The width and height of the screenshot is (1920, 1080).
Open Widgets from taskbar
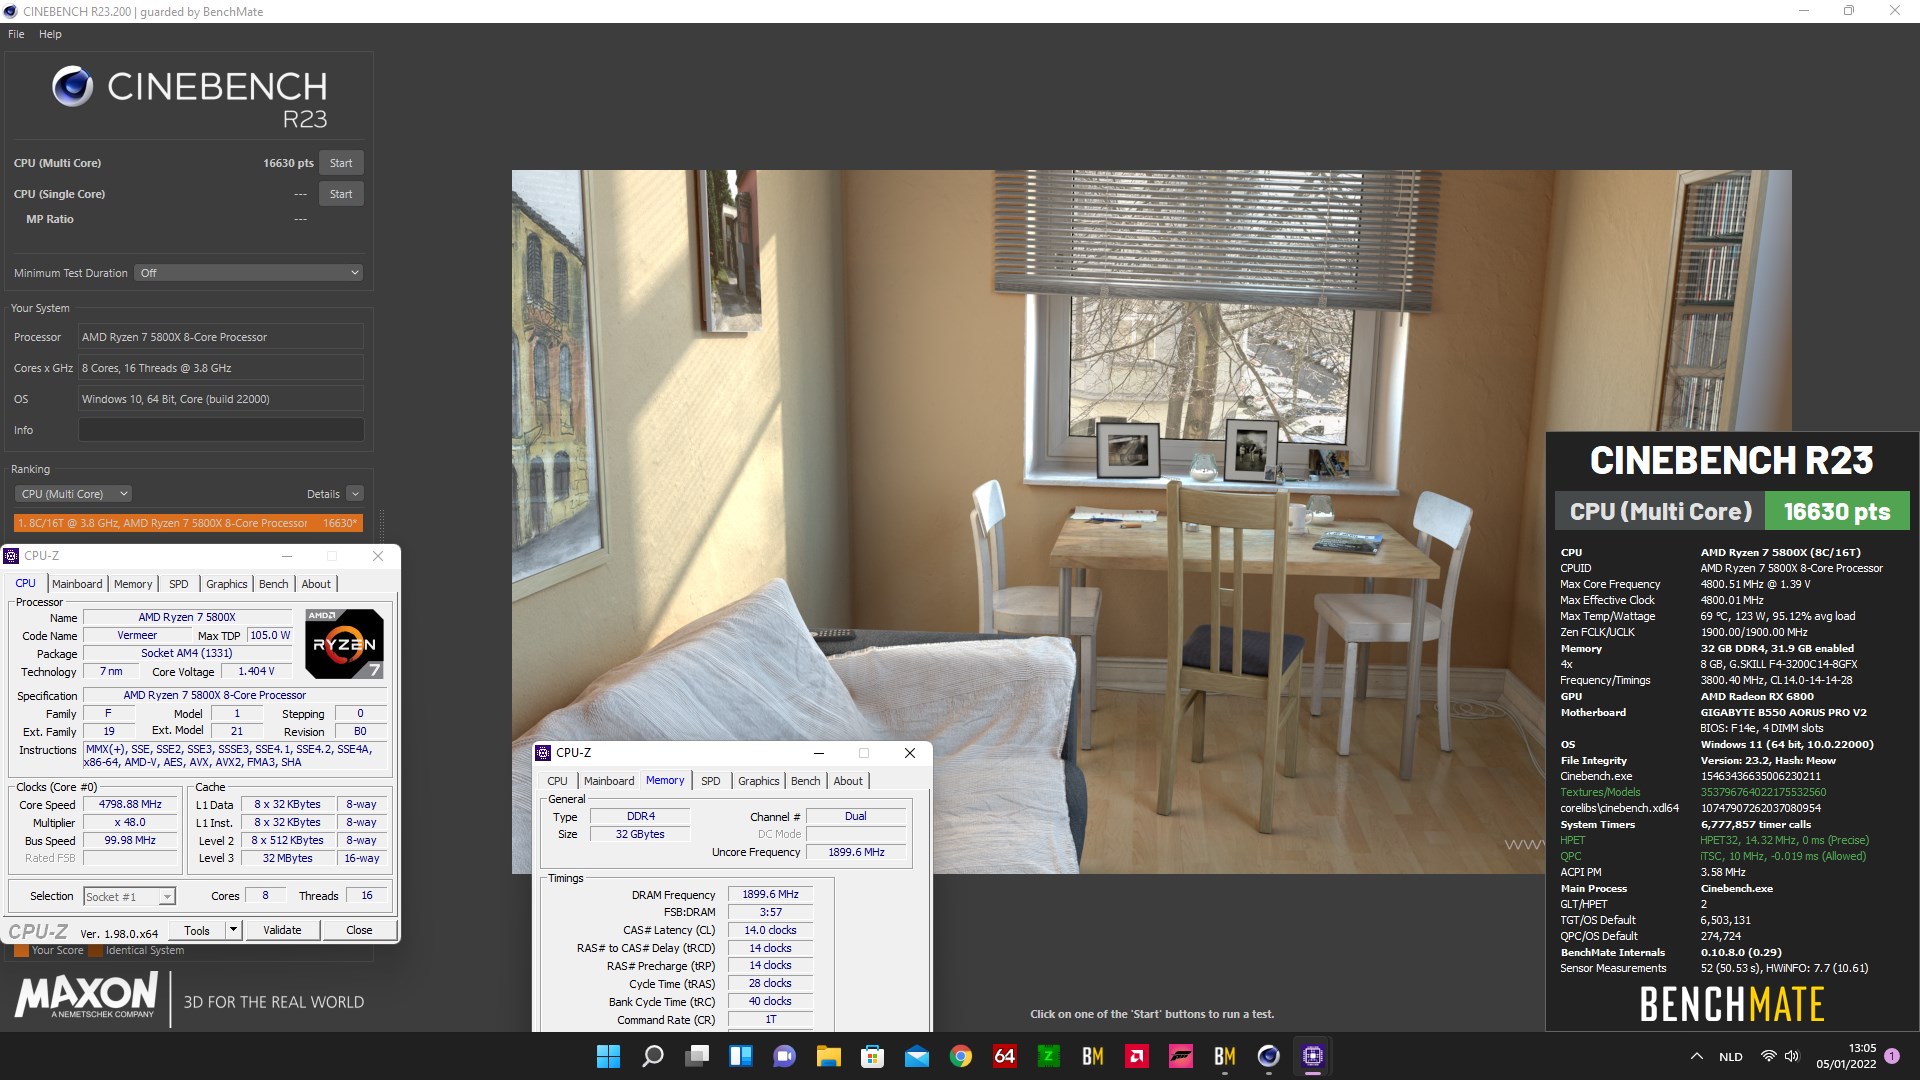(740, 1056)
